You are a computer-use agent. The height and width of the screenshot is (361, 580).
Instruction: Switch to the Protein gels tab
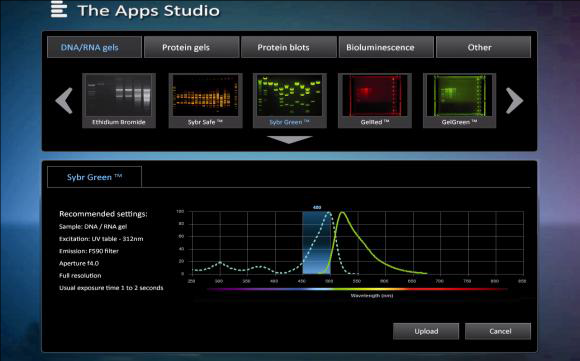pos(192,47)
